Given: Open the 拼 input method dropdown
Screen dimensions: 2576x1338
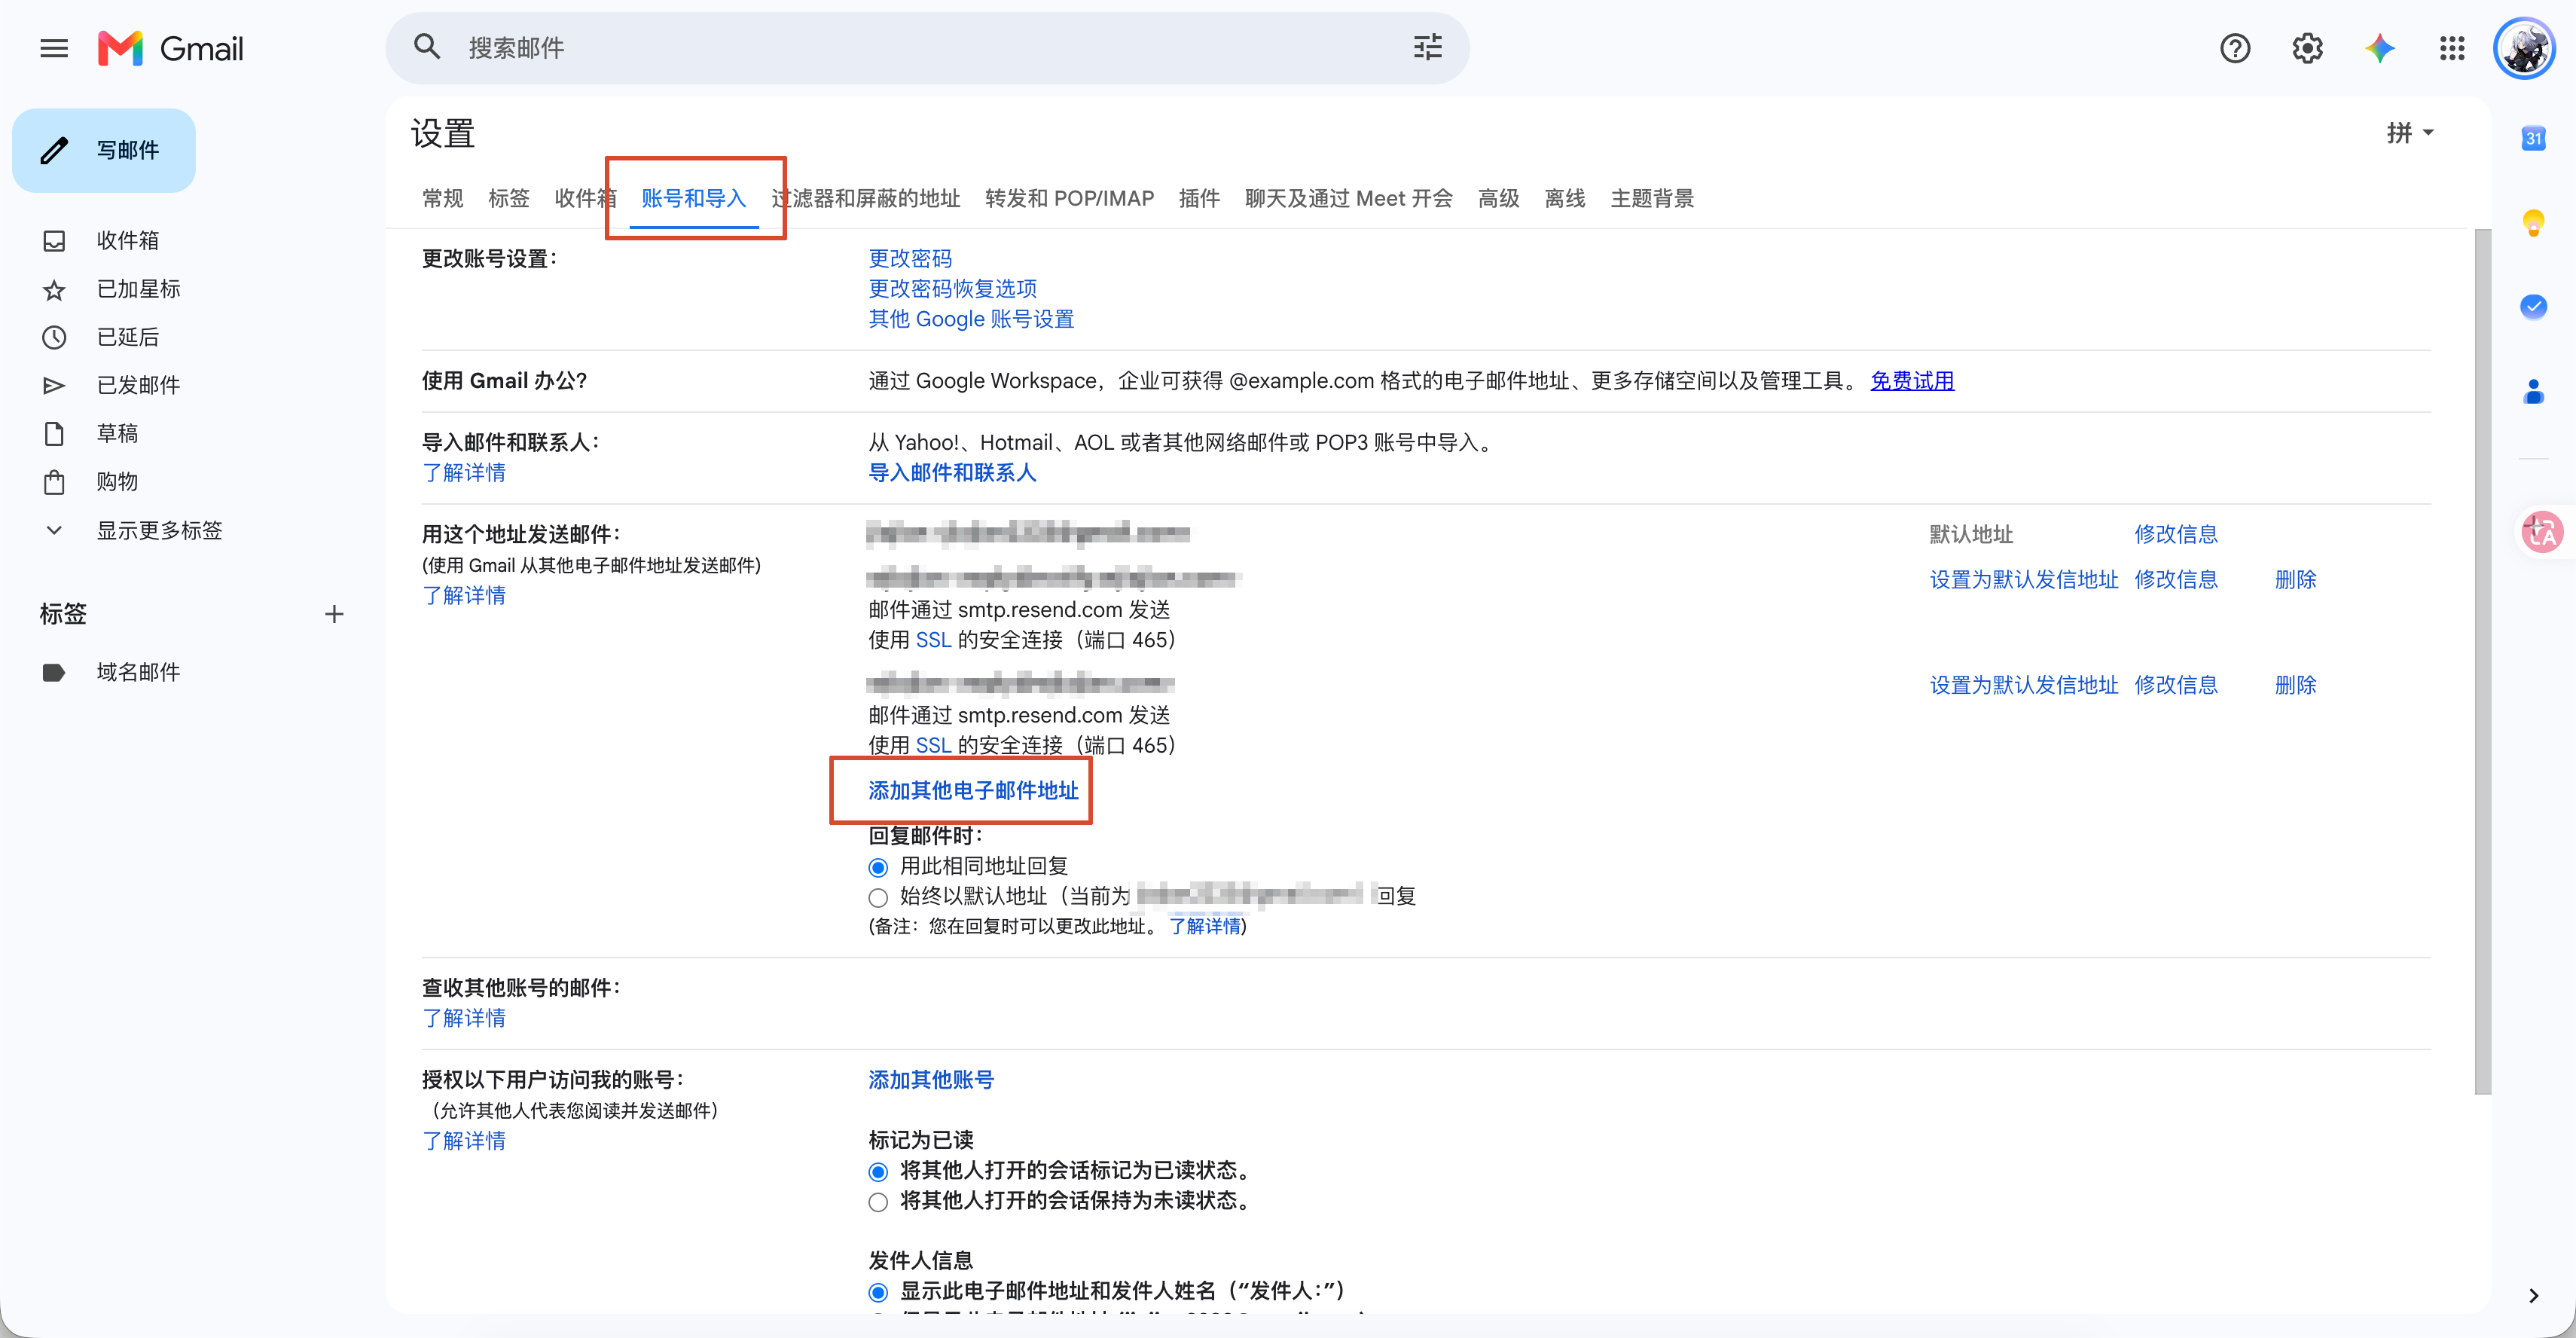Looking at the screenshot, I should 2410,133.
